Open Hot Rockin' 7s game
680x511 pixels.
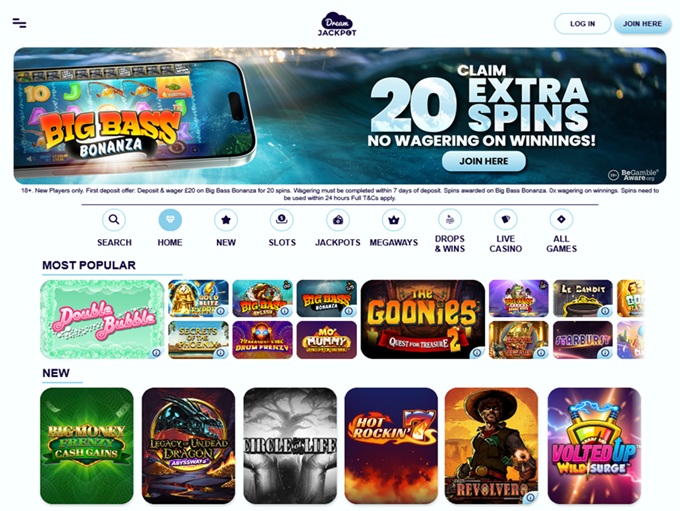click(391, 445)
